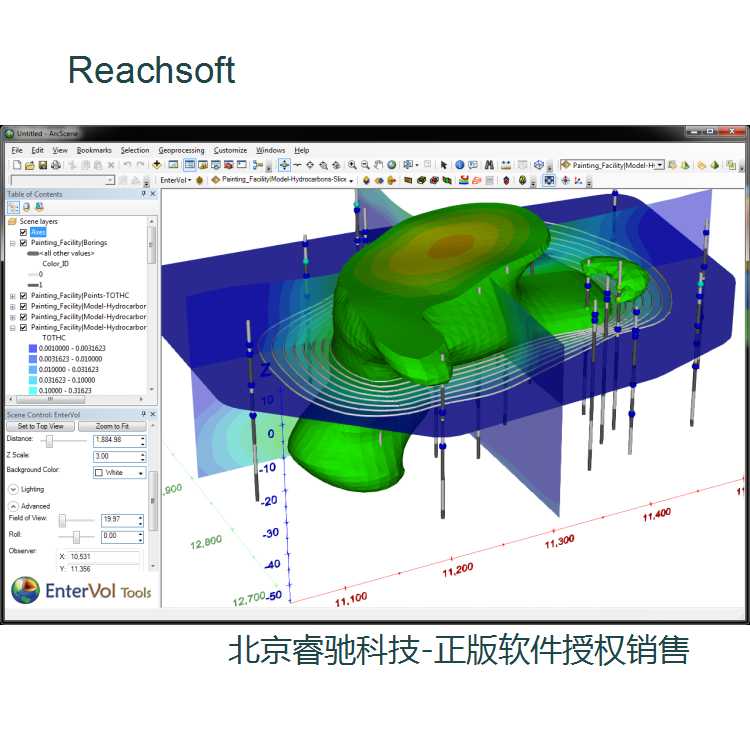
Task: Select the blue Identify tool
Action: [x=460, y=165]
